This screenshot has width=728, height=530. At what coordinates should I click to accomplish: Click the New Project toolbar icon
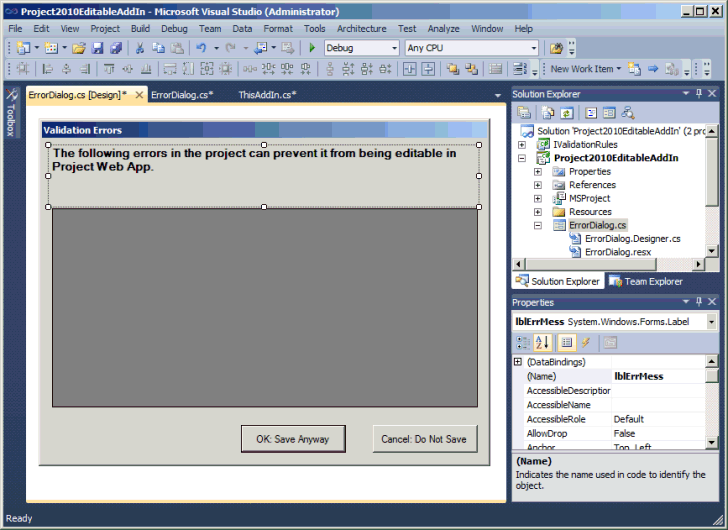pos(23,48)
